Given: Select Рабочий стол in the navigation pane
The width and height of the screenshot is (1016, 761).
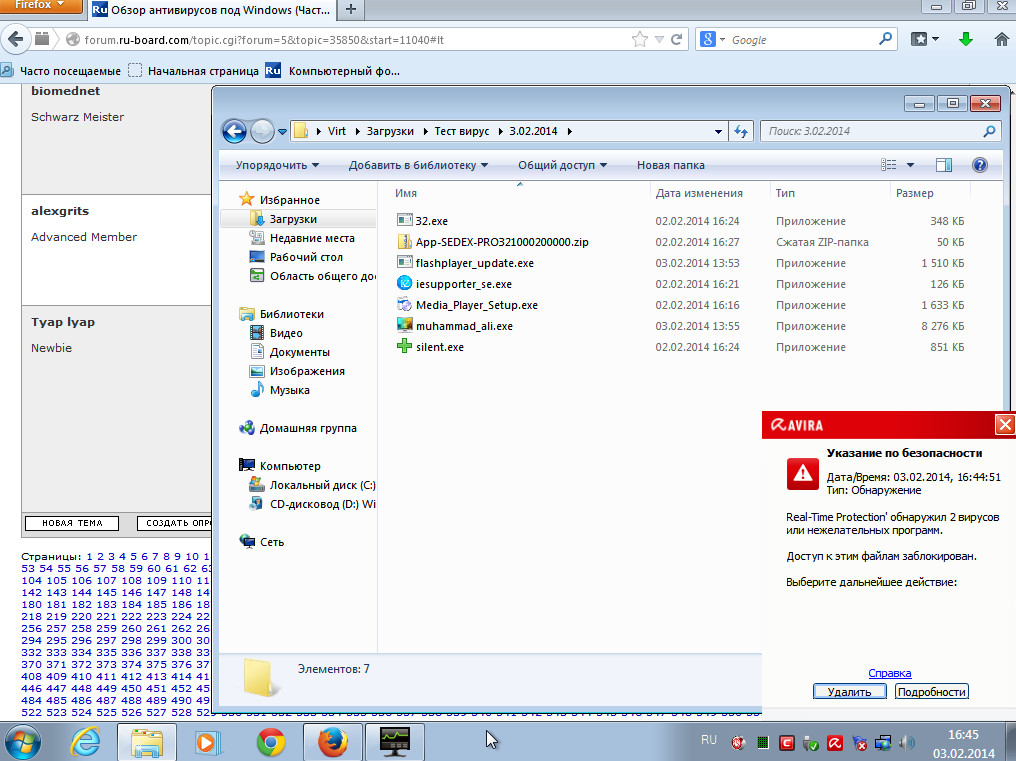Looking at the screenshot, I should point(306,257).
